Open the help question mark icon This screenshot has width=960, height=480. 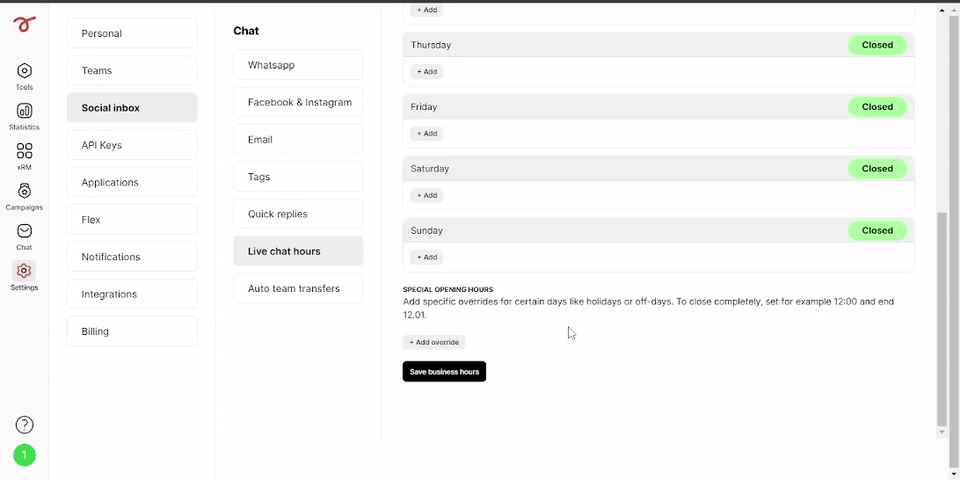[x=24, y=425]
